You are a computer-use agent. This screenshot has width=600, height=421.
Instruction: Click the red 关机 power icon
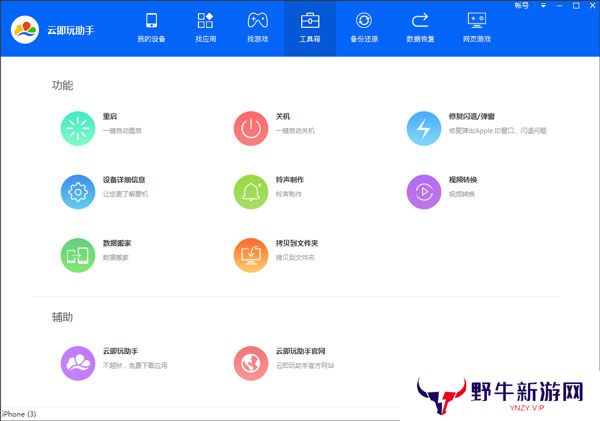coord(251,128)
